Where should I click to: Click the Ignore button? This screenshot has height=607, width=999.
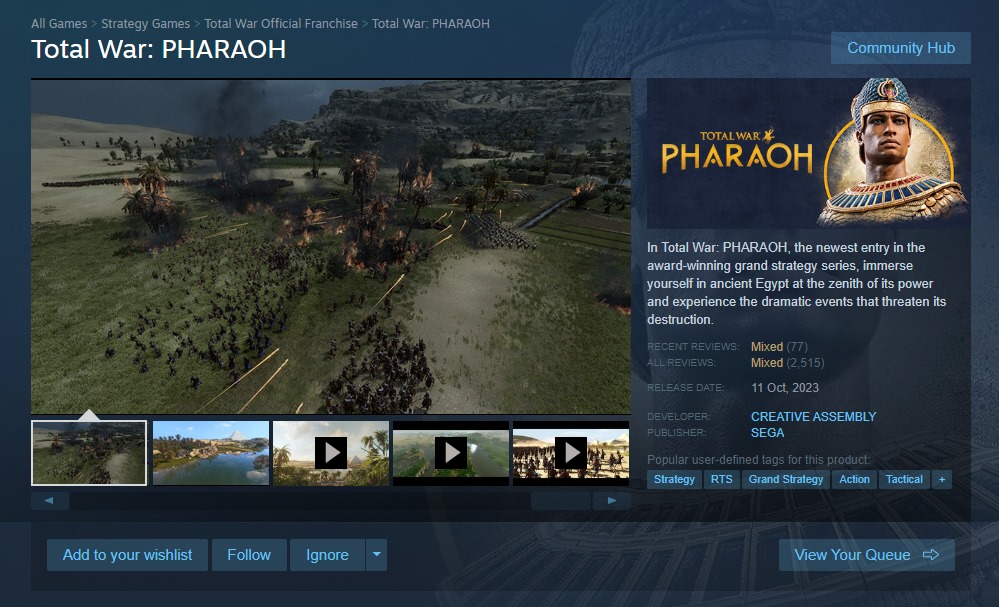point(327,555)
